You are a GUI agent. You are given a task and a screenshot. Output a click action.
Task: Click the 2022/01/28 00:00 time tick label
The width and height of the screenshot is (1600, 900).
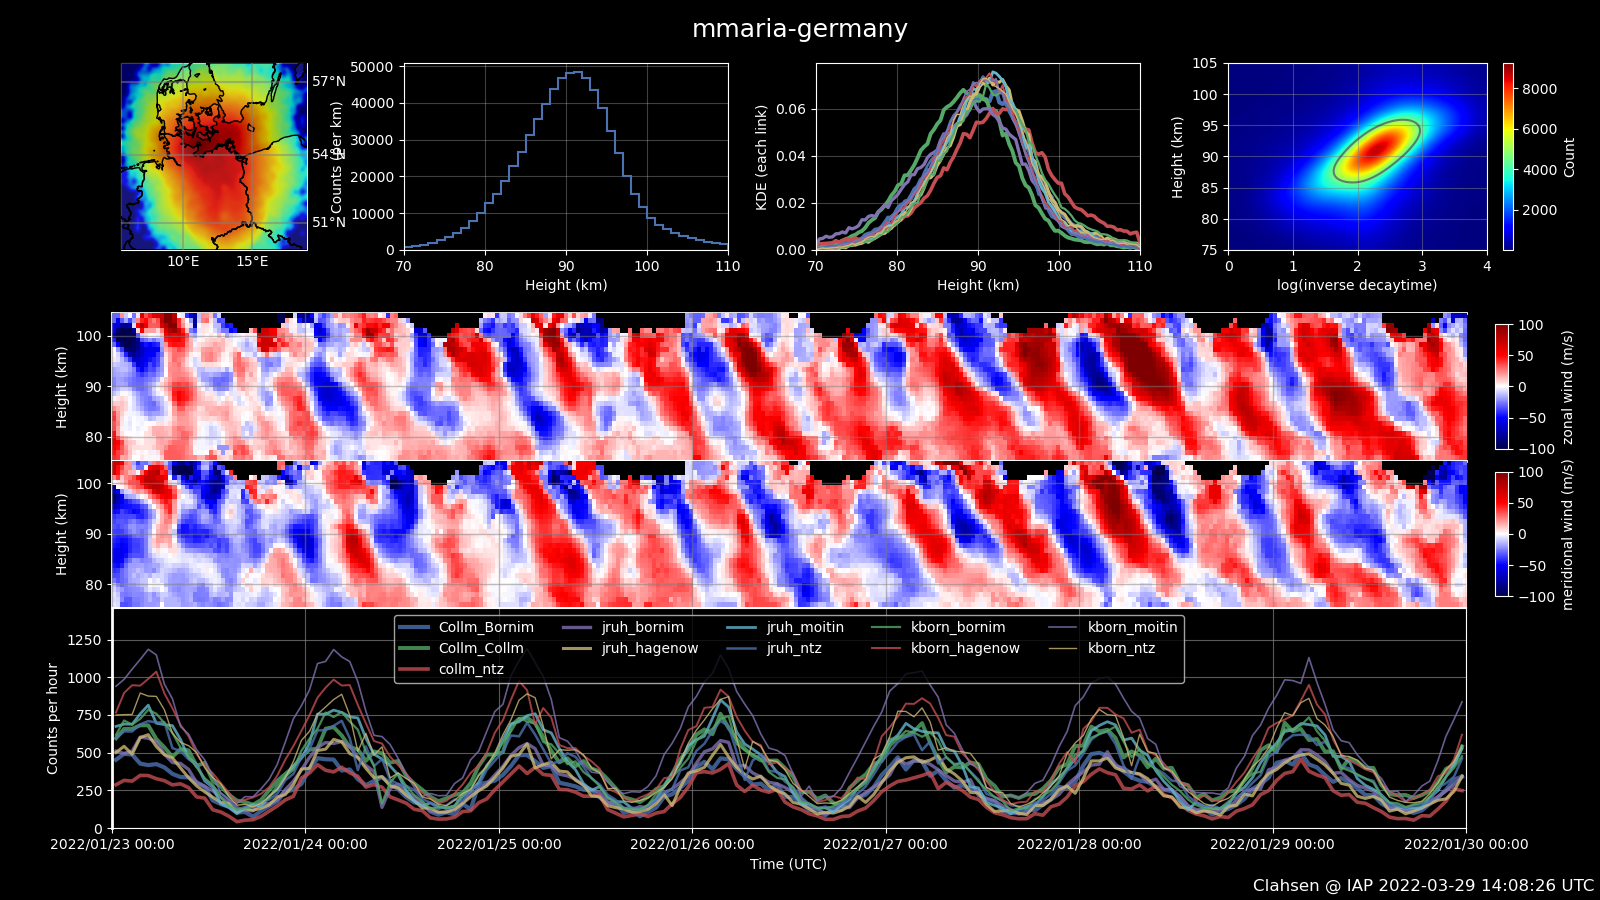point(1079,845)
